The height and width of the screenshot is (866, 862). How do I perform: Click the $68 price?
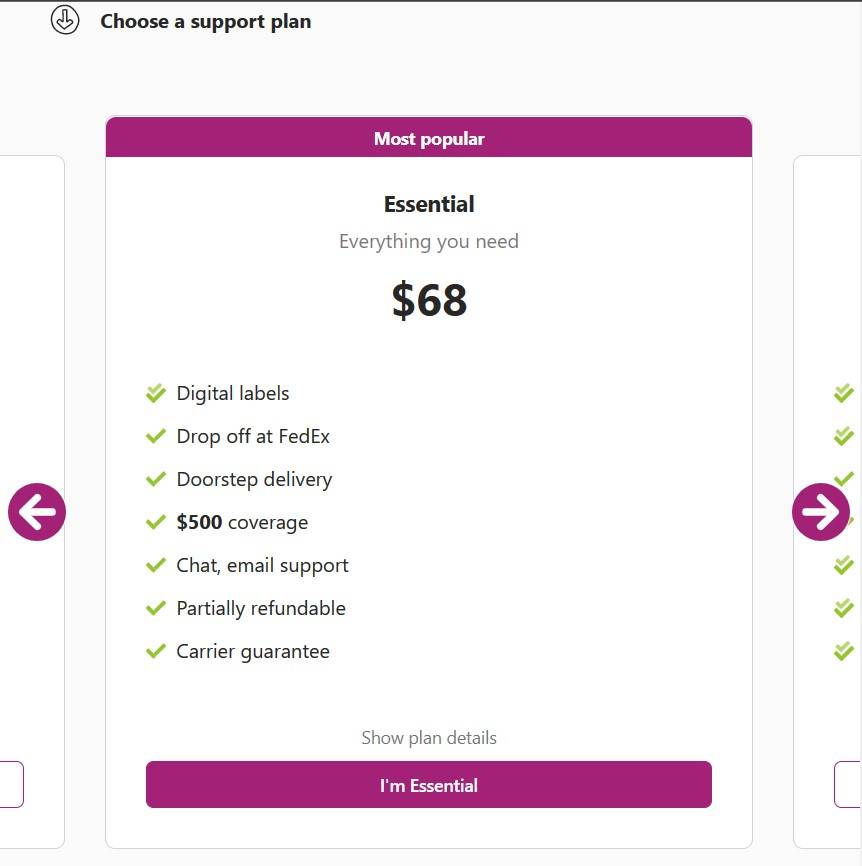point(429,300)
